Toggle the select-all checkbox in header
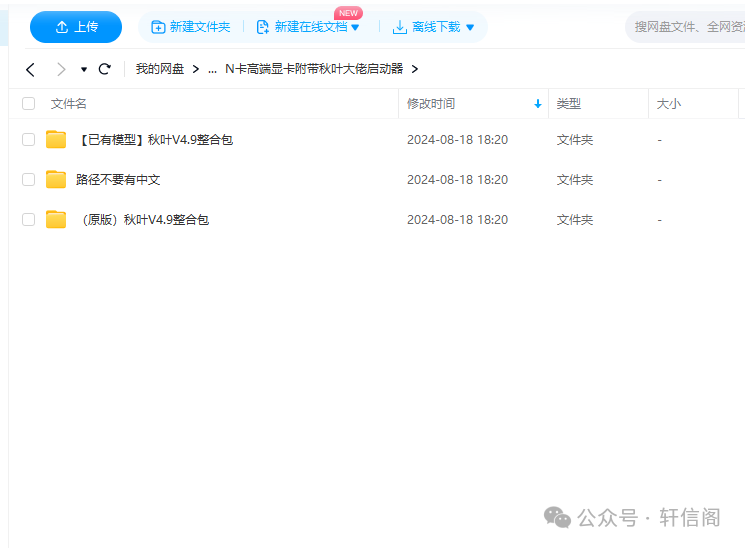Viewport: 745px width, 548px height. coord(28,103)
